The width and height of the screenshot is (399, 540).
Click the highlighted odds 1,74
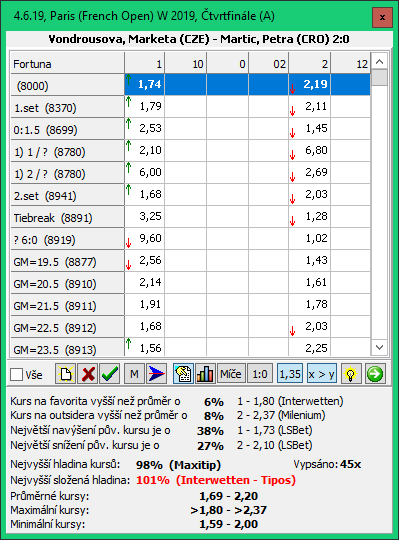pos(145,84)
